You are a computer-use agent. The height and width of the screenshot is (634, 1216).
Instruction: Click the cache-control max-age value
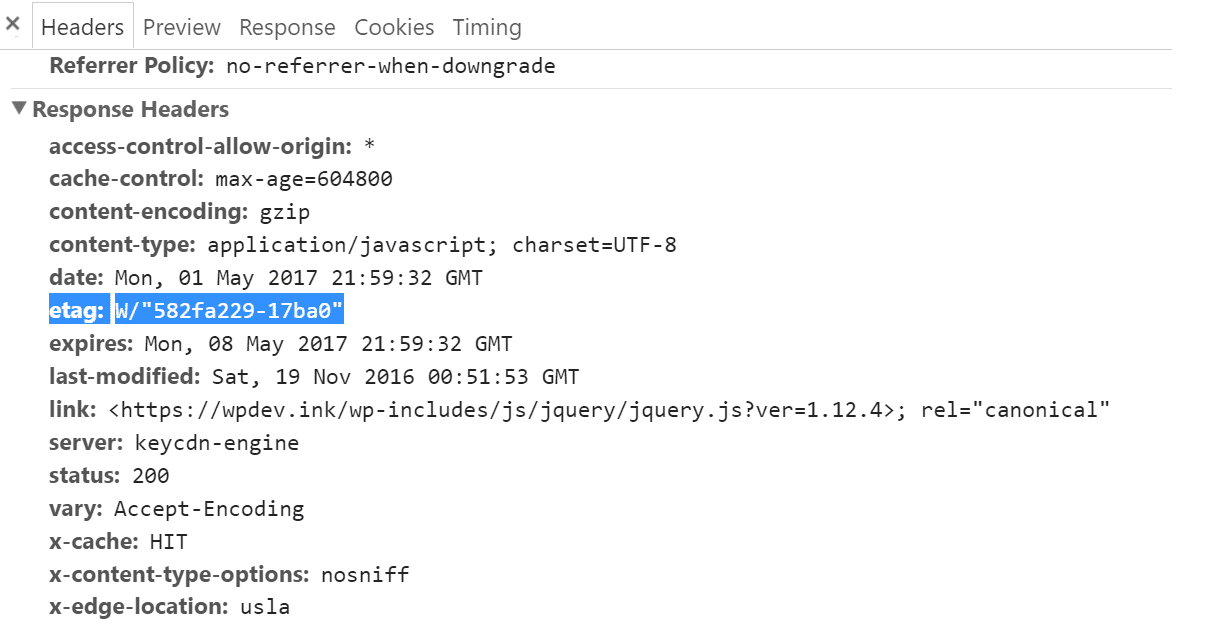pos(304,180)
